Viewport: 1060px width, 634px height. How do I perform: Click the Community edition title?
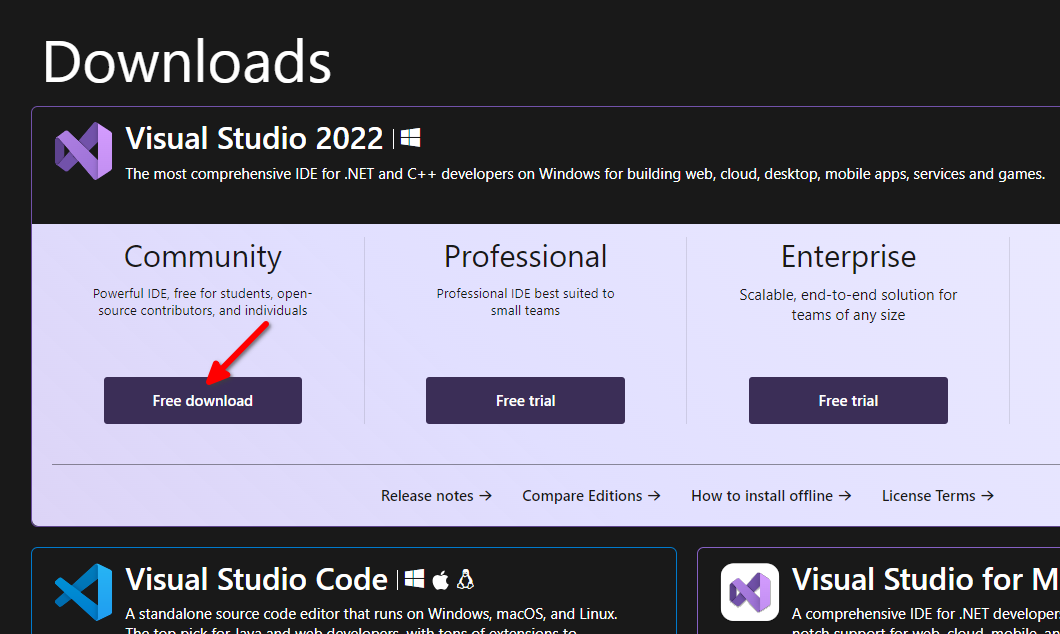tap(203, 257)
